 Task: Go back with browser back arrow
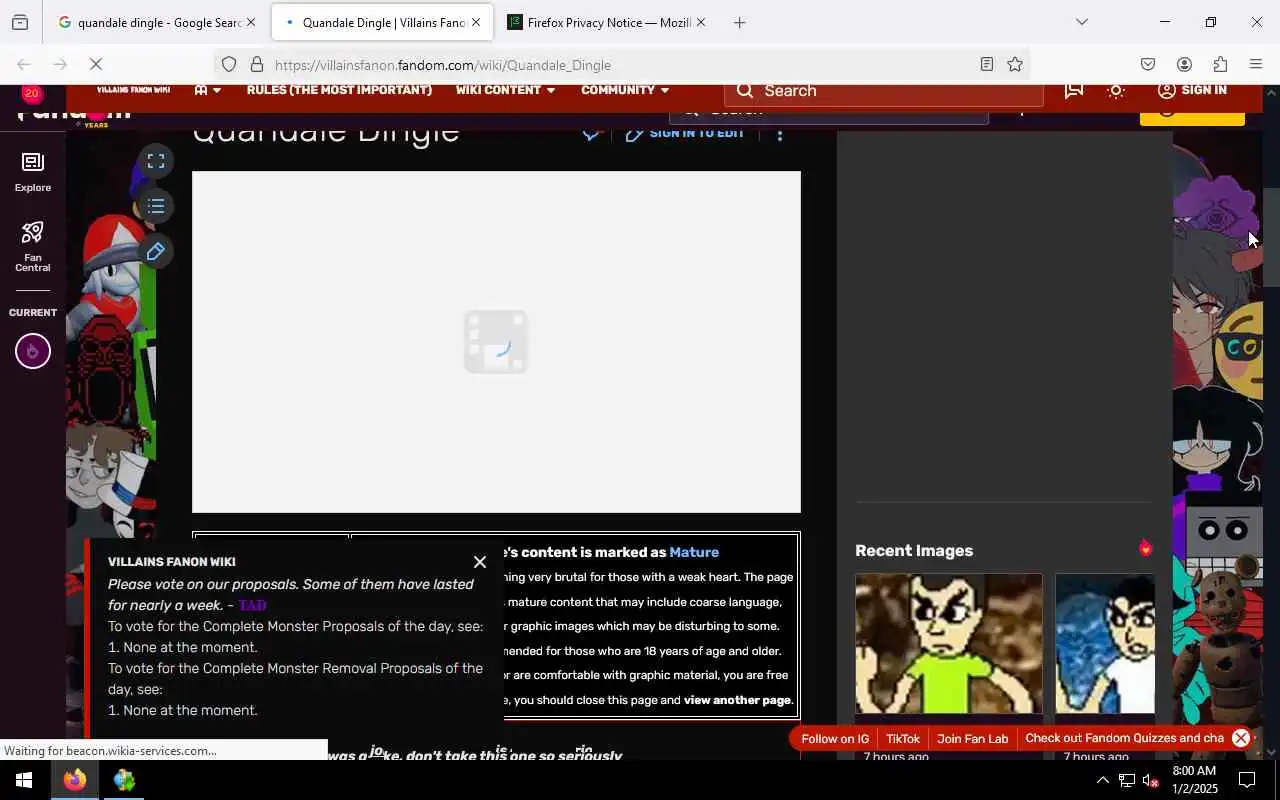point(24,65)
